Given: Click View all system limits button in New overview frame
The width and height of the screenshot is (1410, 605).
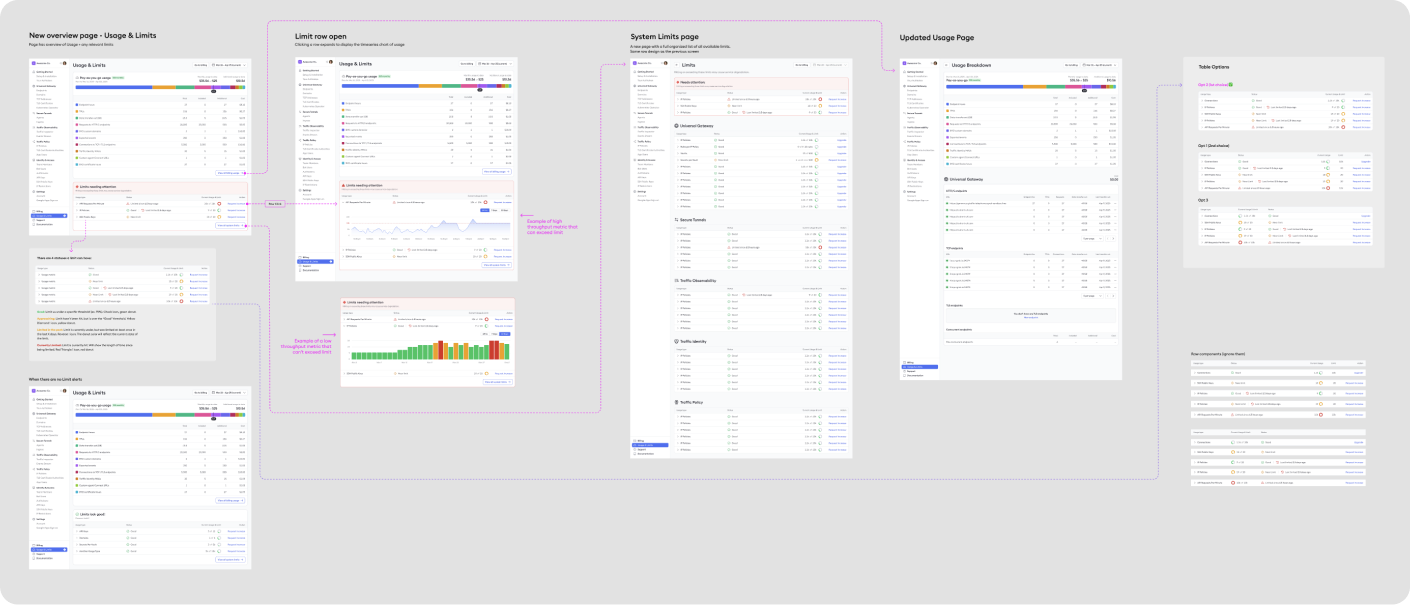Looking at the screenshot, I should point(231,225).
